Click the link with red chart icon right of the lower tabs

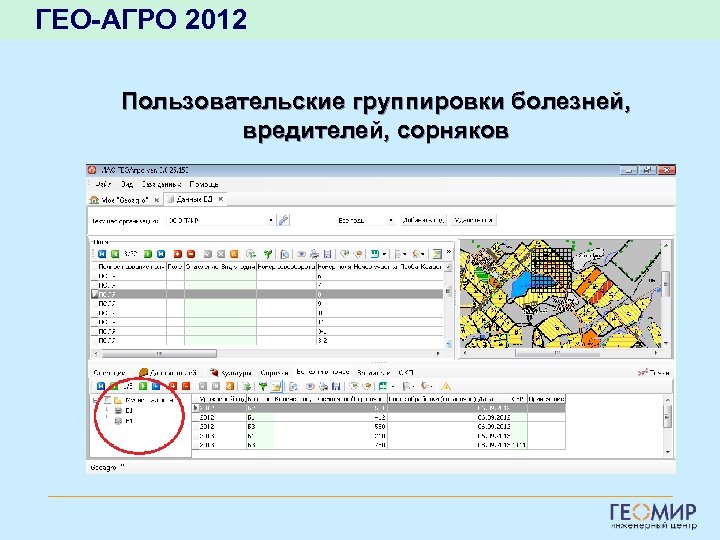tap(653, 372)
